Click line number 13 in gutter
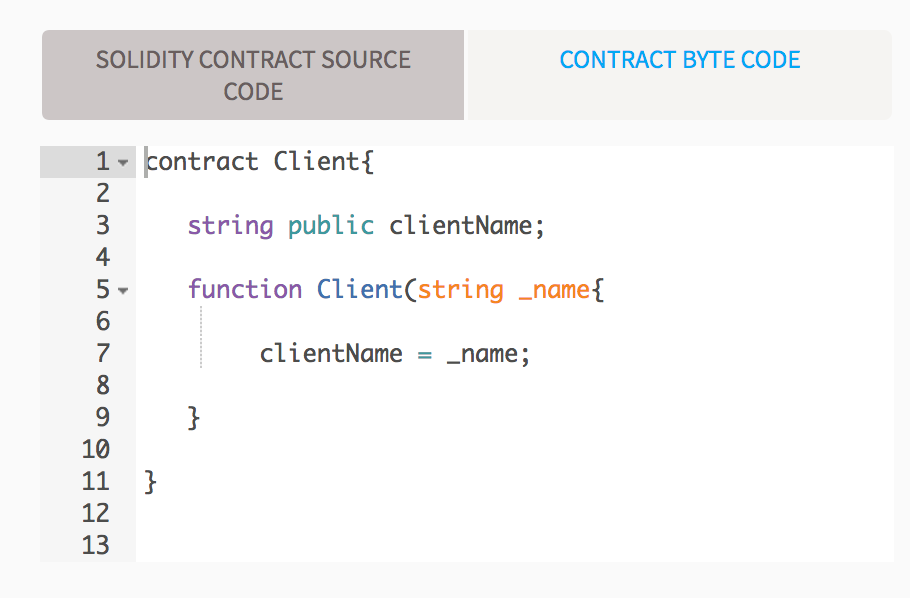Screen dimensions: 910x598 coord(95,546)
